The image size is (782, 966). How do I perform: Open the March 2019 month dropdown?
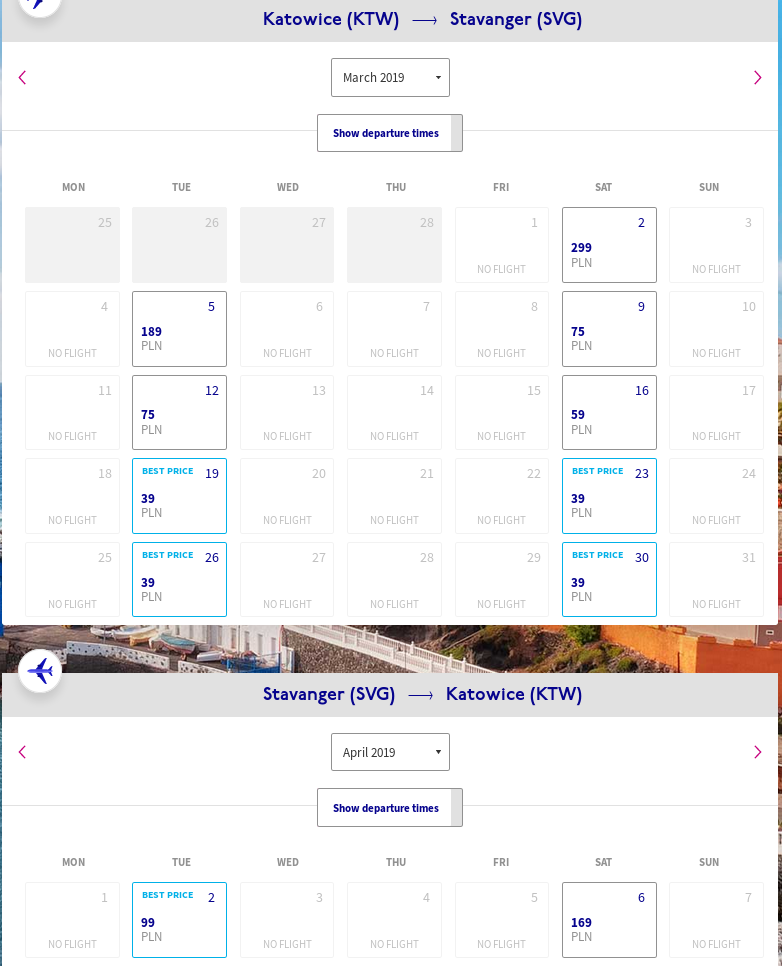(390, 78)
